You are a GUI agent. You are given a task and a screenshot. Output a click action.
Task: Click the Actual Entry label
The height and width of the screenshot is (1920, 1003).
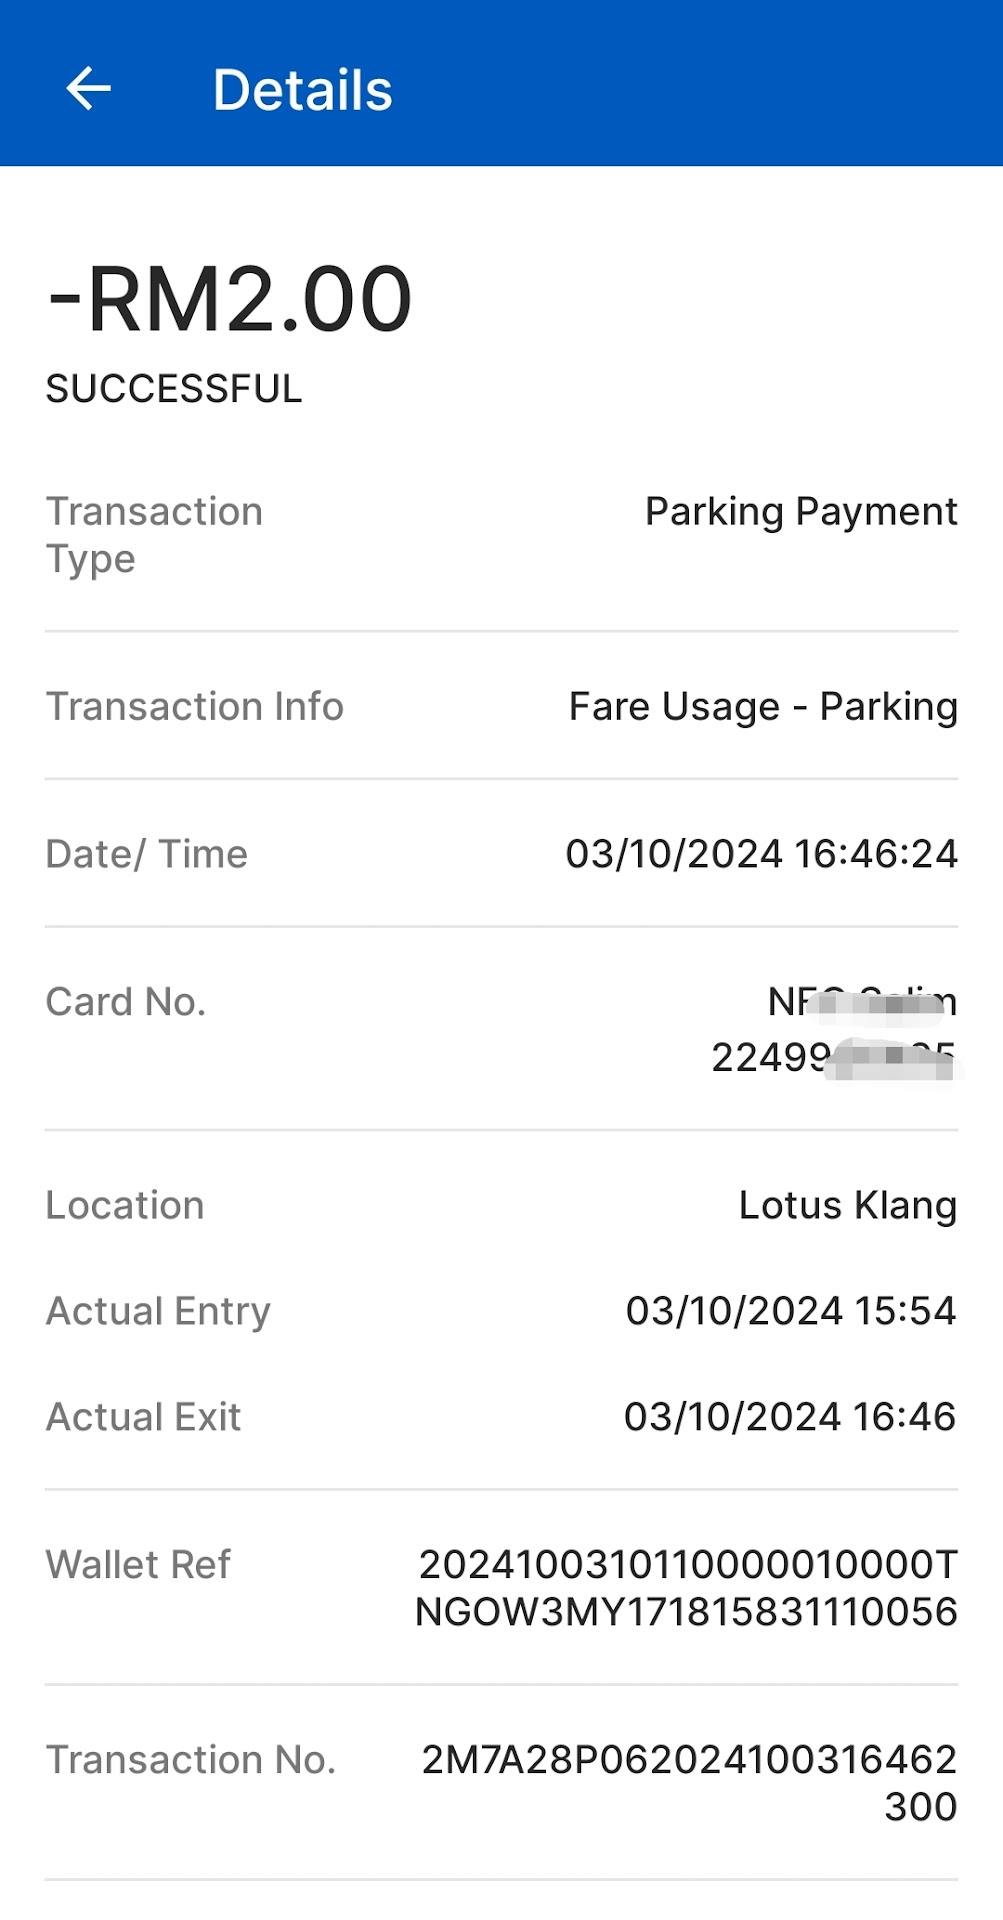click(x=158, y=1311)
